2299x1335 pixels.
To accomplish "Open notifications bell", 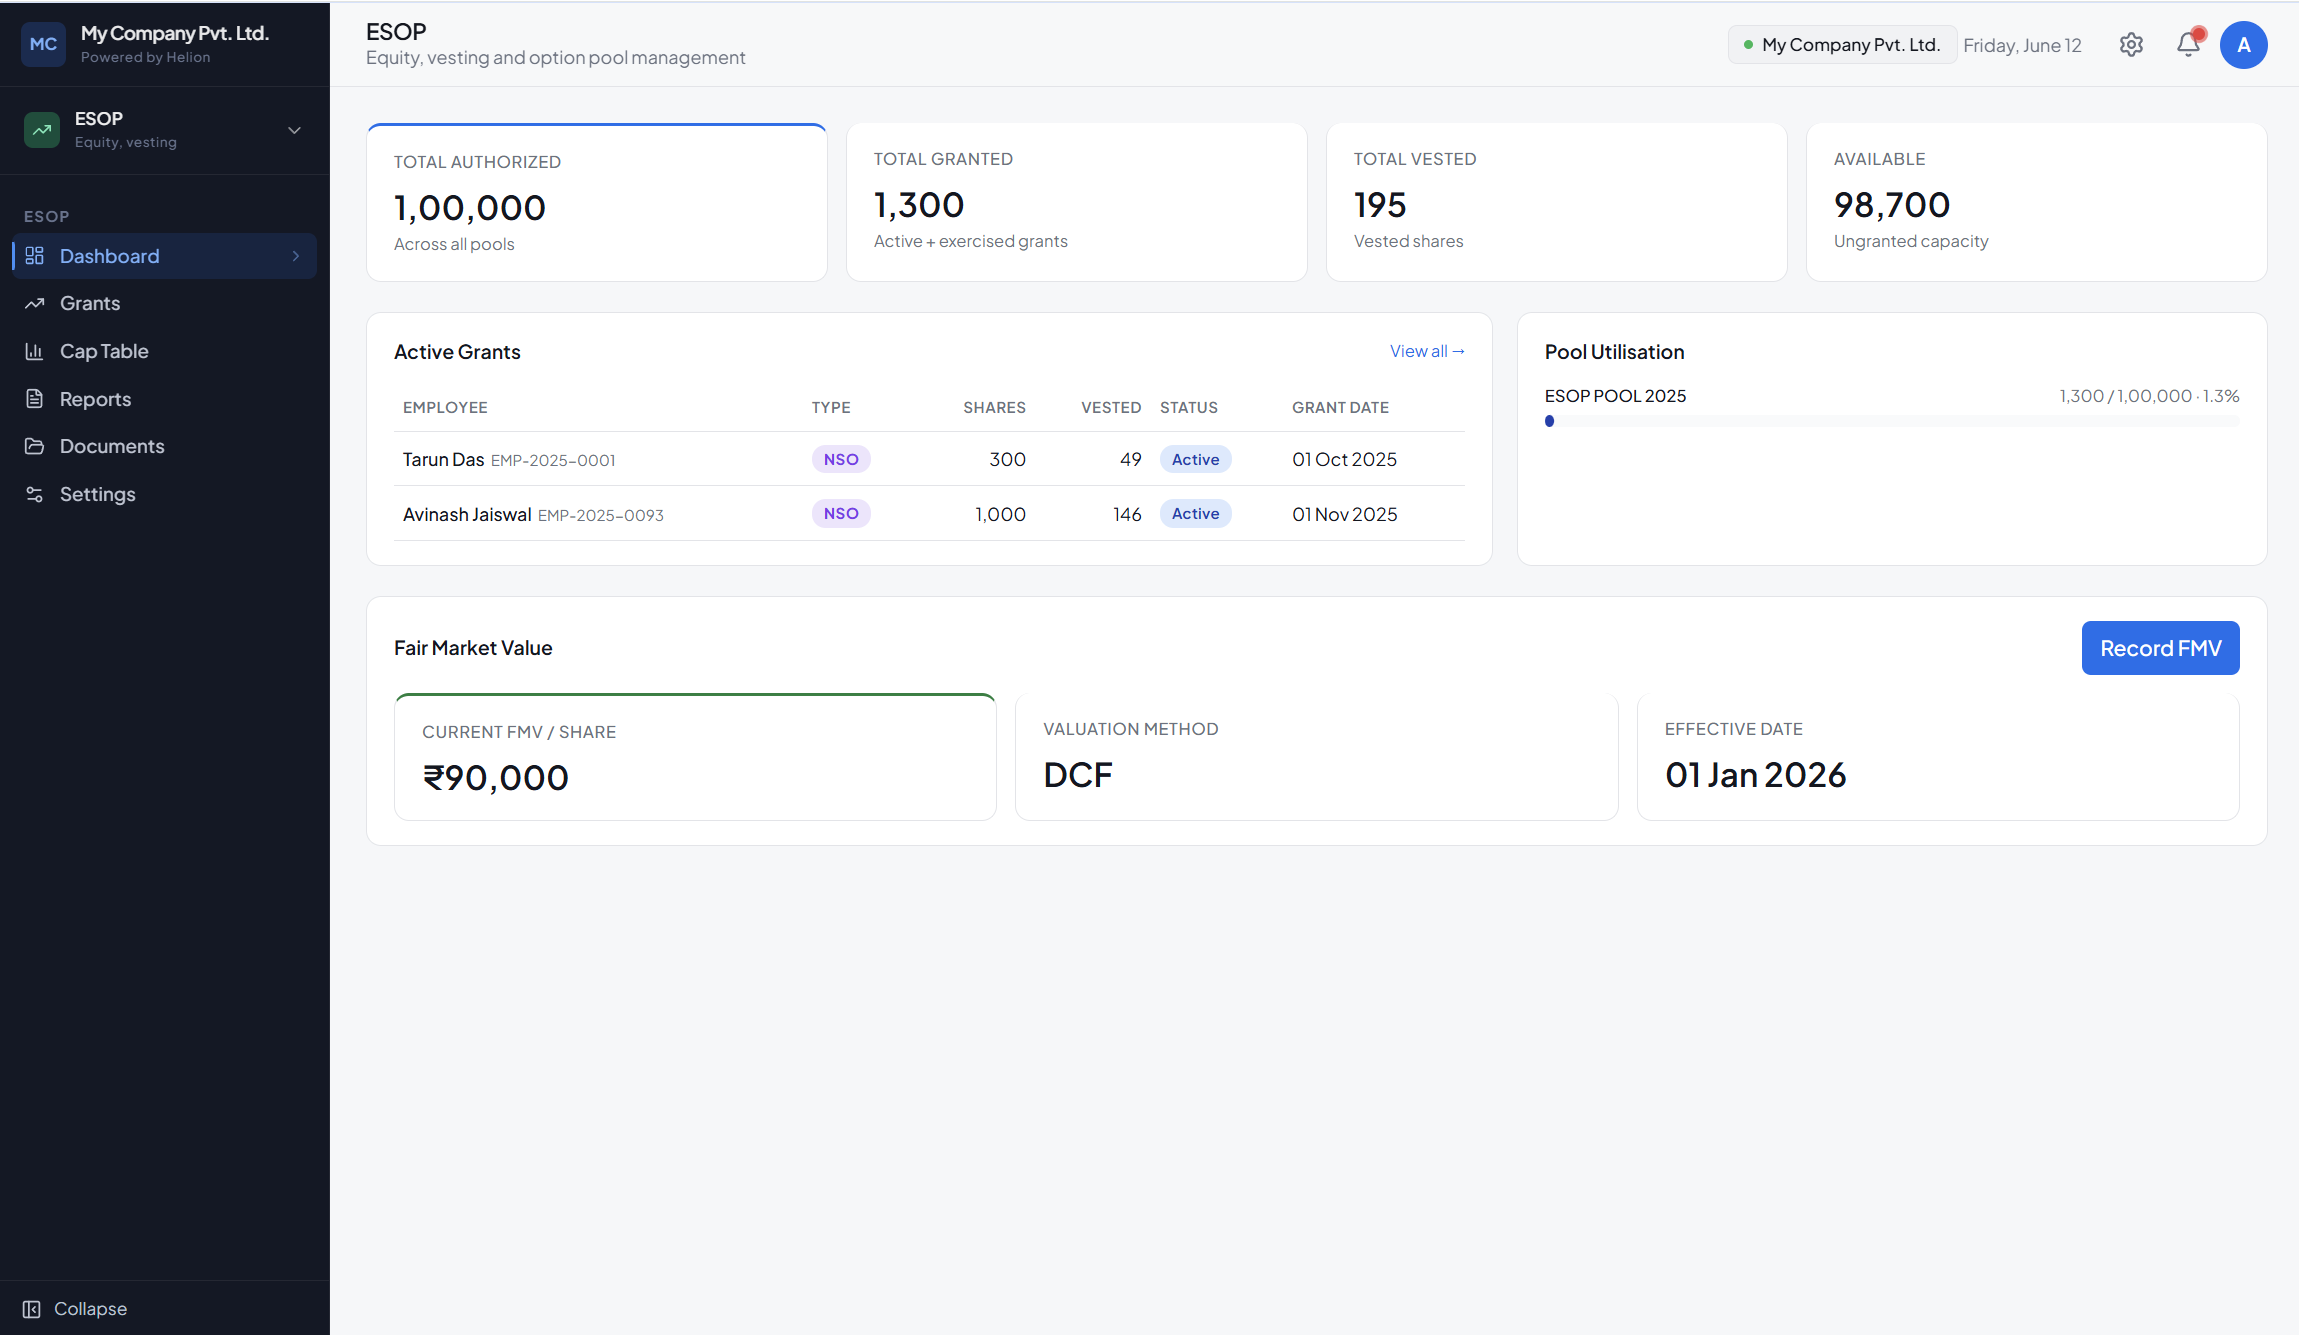I will coord(2188,44).
